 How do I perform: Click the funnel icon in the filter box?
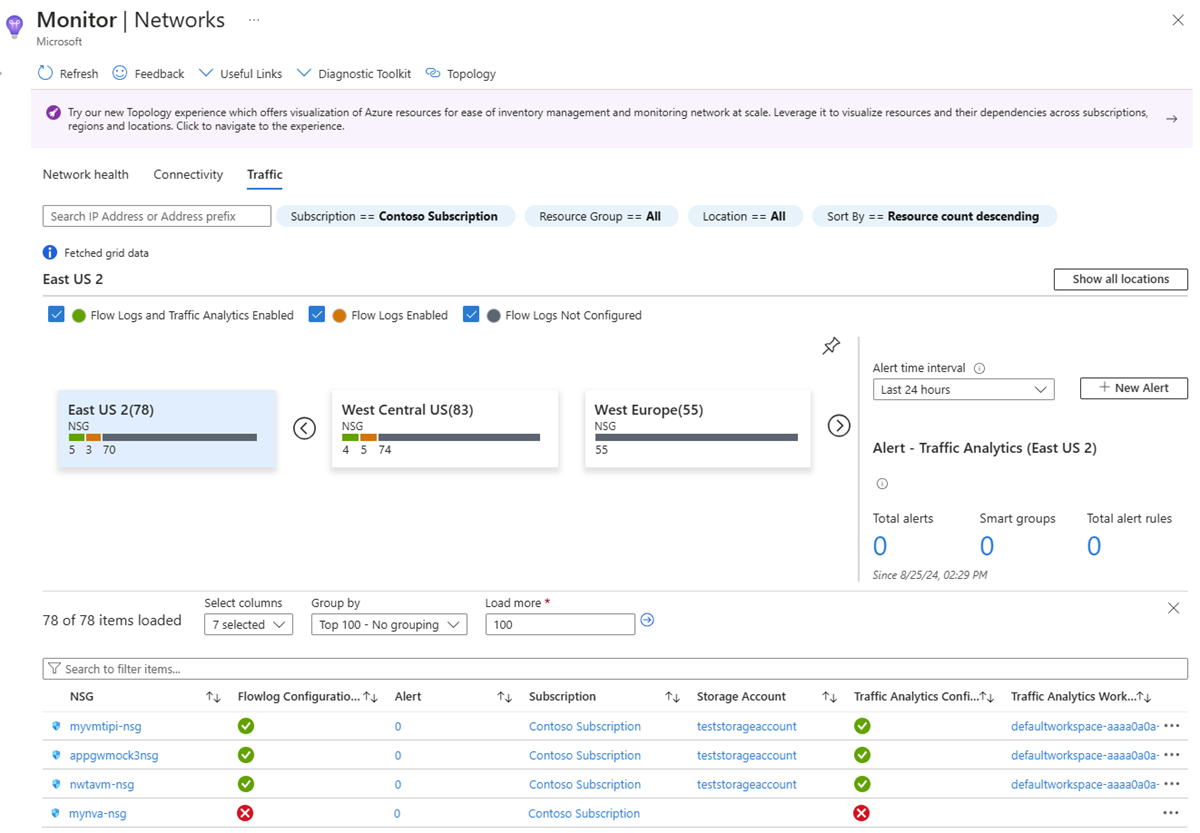pyautogui.click(x=55, y=668)
